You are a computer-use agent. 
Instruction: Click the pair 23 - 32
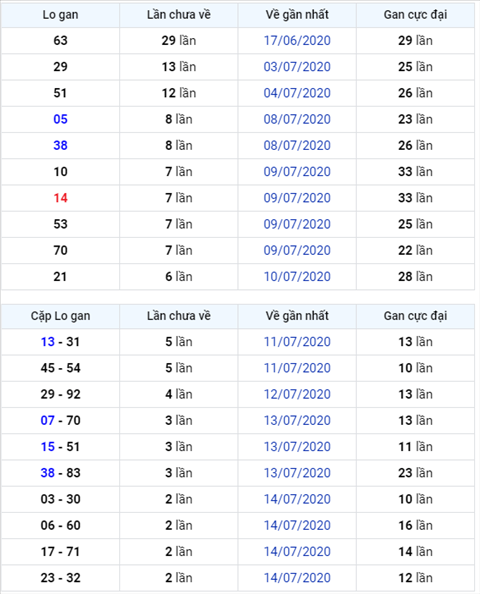[60, 578]
